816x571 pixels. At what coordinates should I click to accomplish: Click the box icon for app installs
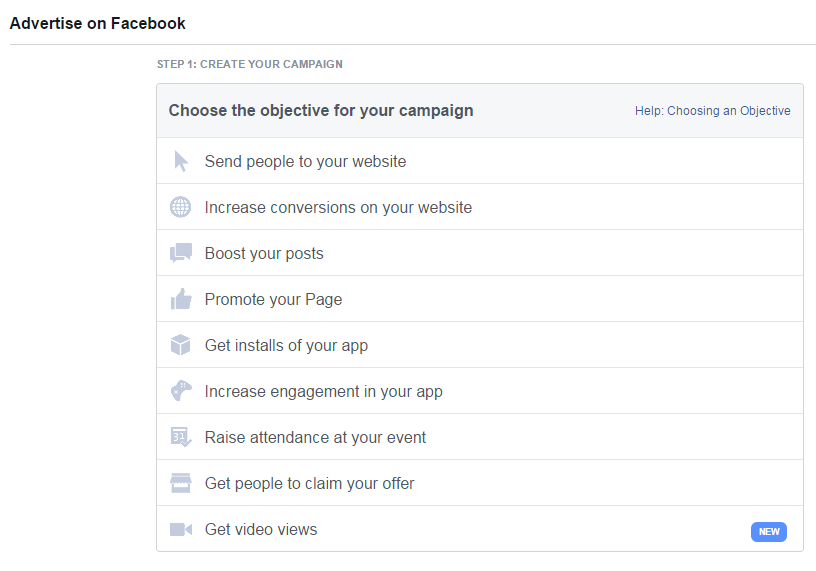(x=180, y=345)
